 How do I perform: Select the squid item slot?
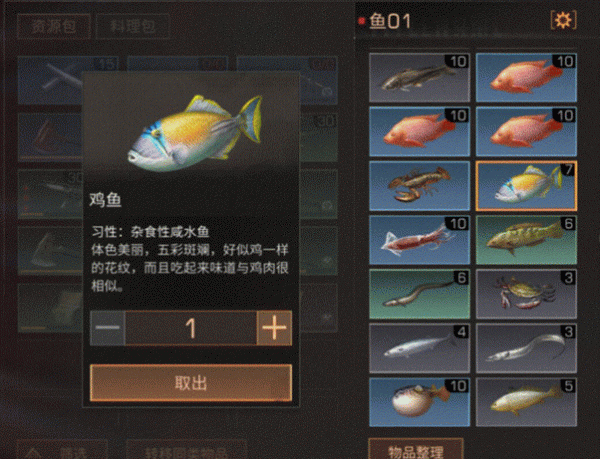pos(419,240)
